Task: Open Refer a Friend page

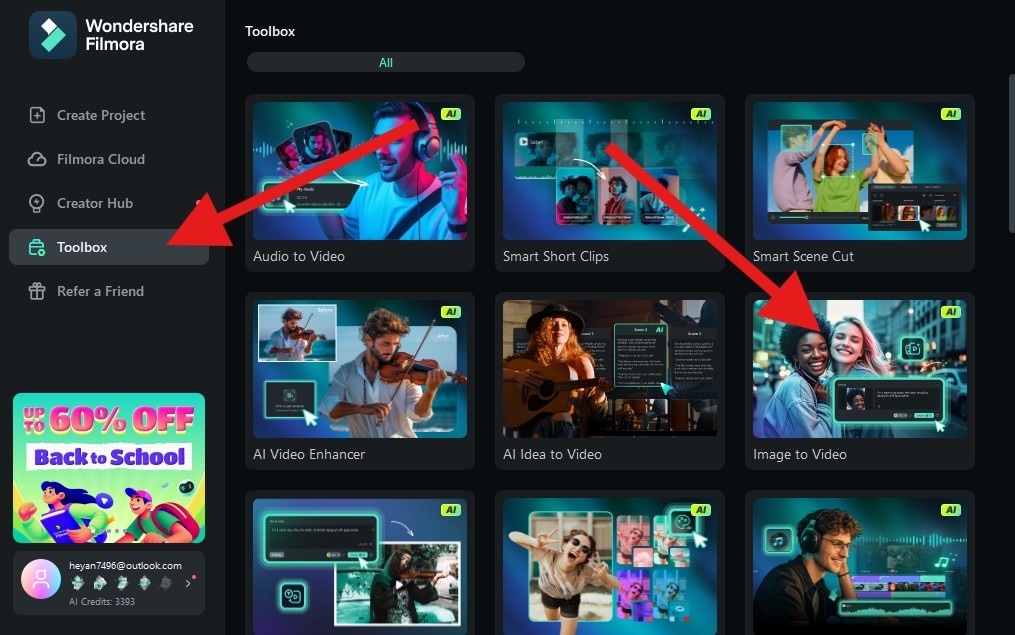Action: pyautogui.click(x=109, y=291)
